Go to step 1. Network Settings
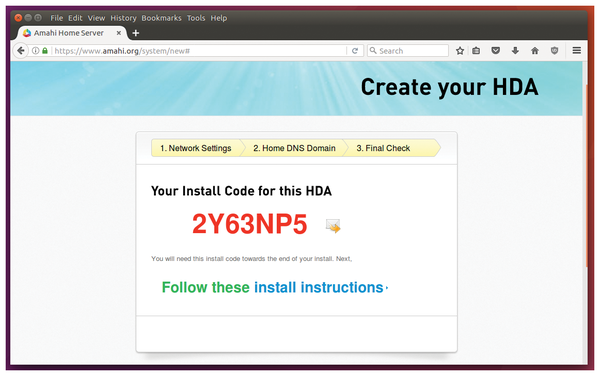Viewport: 600px width, 376px height. (196, 148)
